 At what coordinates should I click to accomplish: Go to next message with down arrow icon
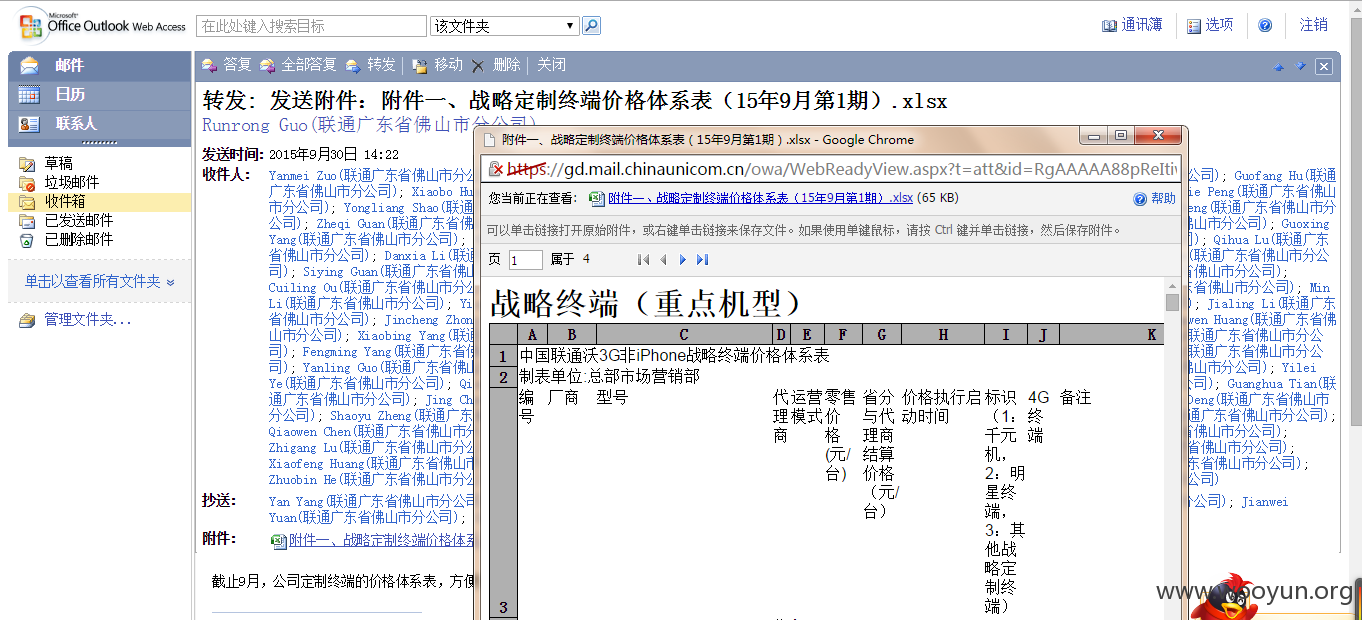1301,66
